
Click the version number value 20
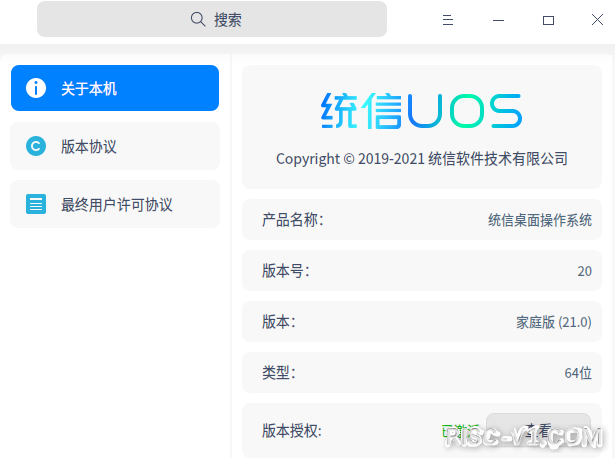click(x=584, y=271)
